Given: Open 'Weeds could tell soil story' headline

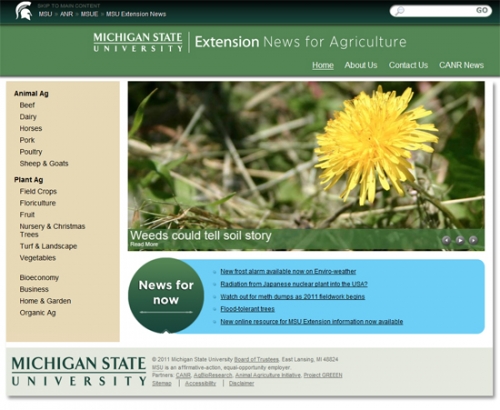Looking at the screenshot, I should 201,235.
